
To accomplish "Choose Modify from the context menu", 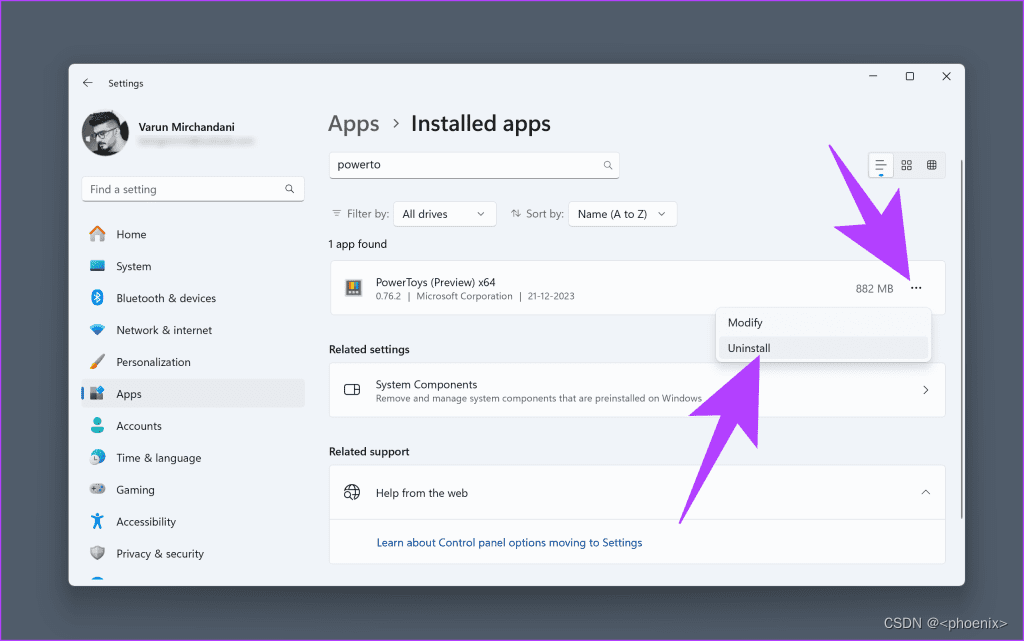I will (823, 322).
